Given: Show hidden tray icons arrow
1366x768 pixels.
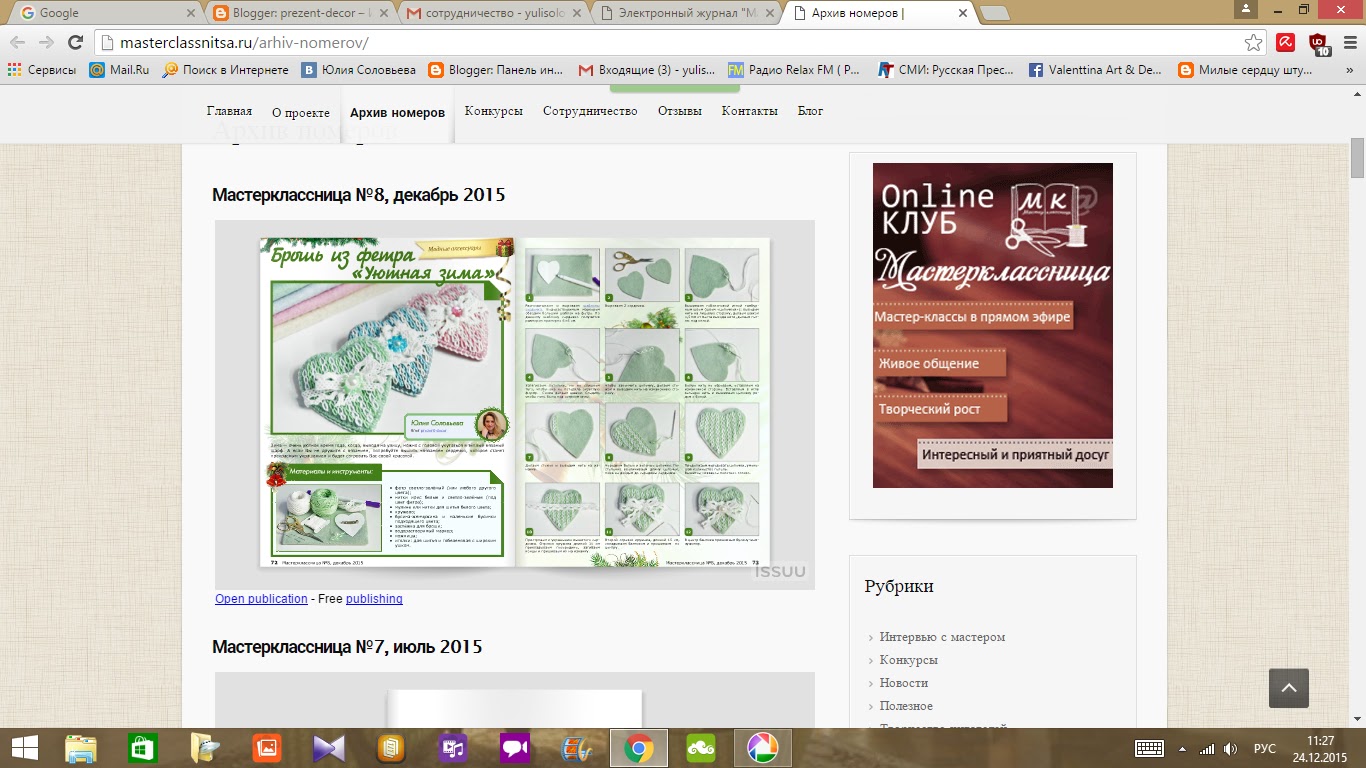Looking at the screenshot, I should coord(1183,748).
